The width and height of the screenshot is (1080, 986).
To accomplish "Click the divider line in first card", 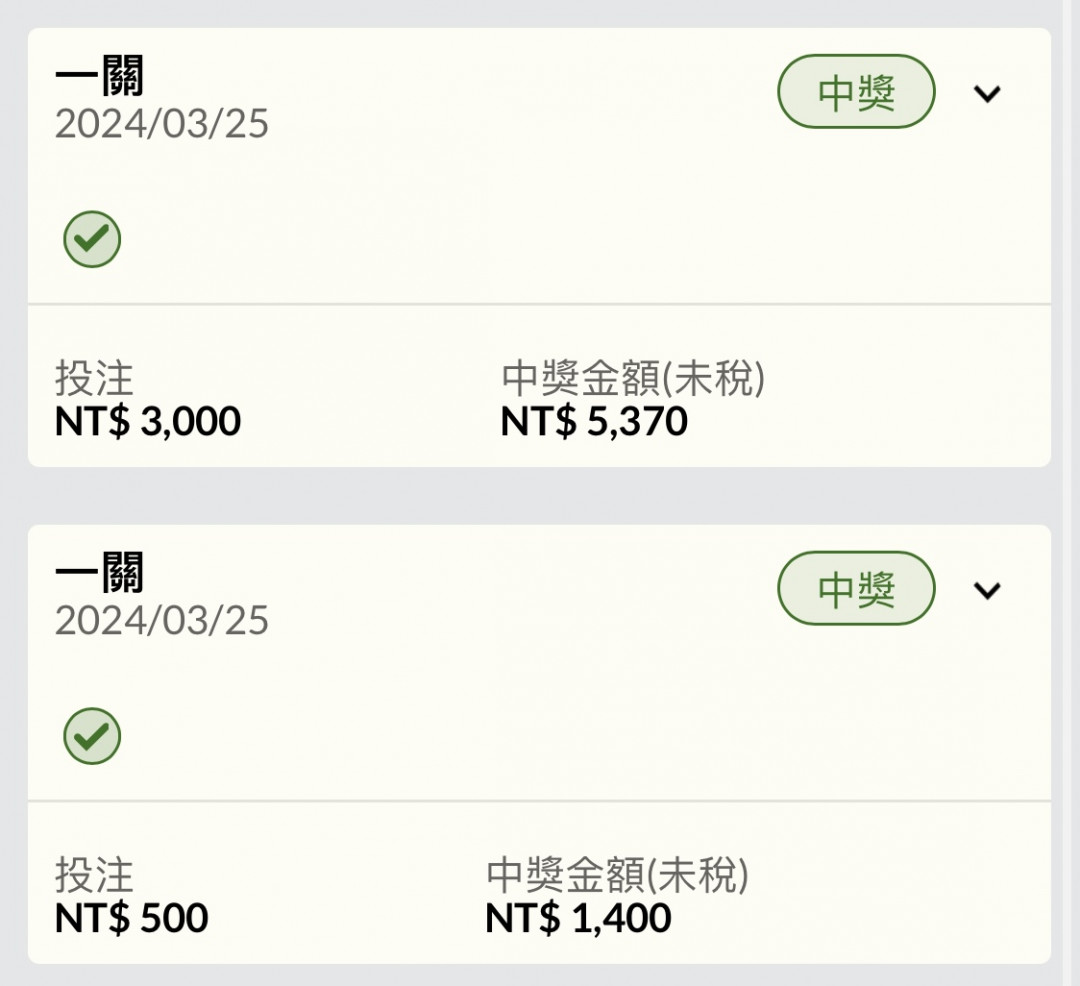I will tap(539, 304).
